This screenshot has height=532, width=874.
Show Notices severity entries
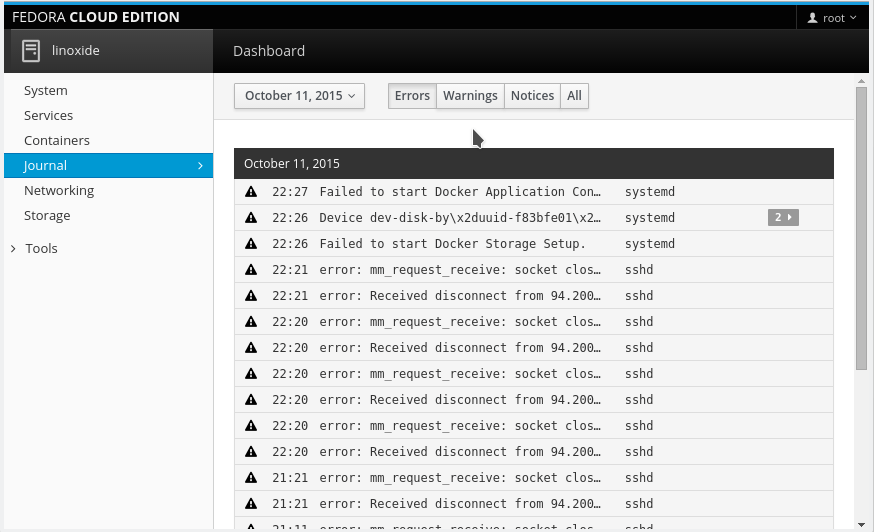point(532,96)
